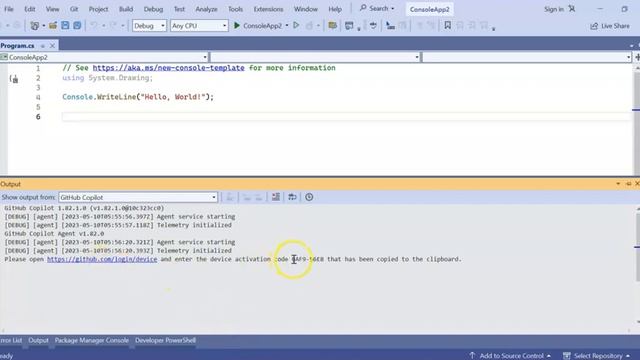Open the Debug configuration dropdown

click(149, 26)
